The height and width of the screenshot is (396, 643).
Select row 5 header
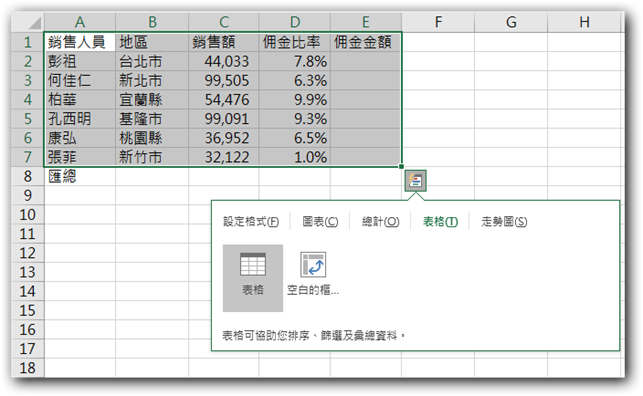(27, 119)
